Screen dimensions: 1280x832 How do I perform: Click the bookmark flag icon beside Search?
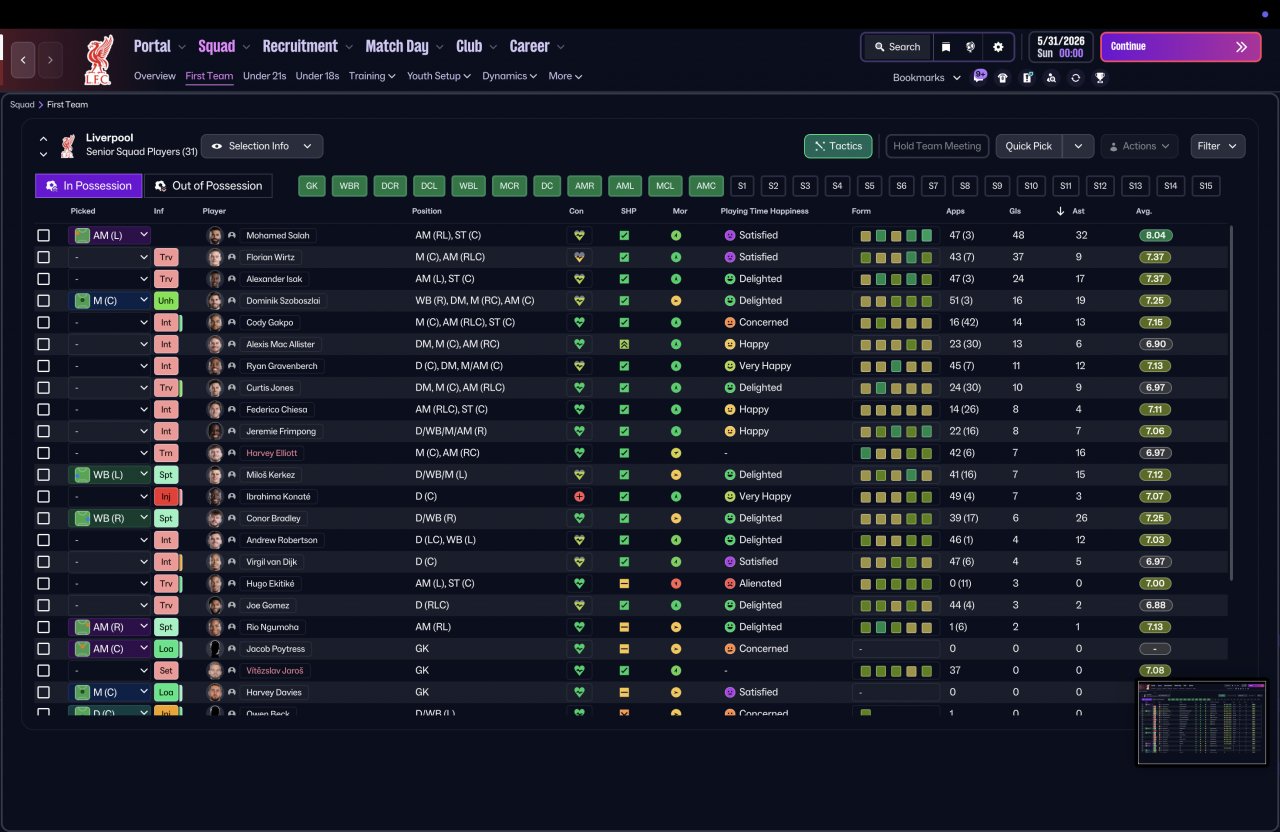pos(946,47)
